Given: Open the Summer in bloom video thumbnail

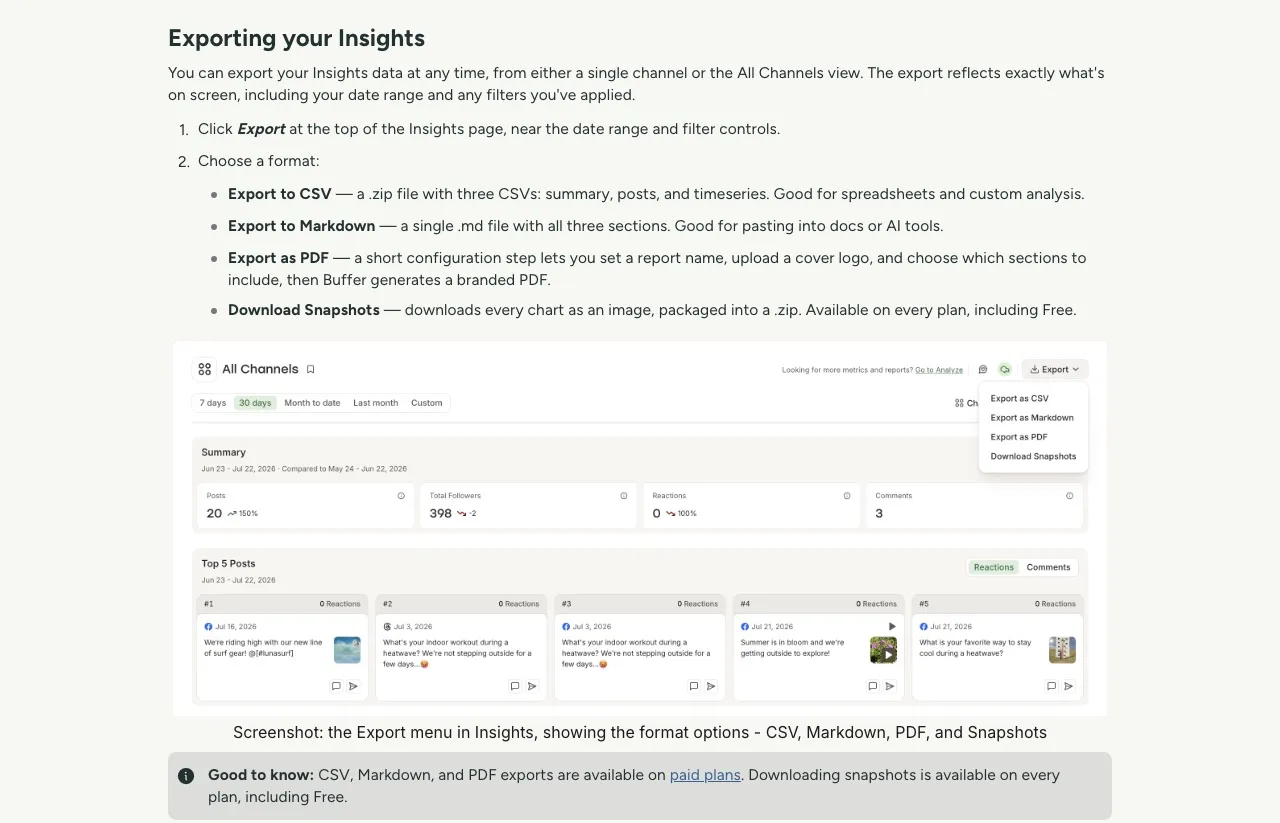Looking at the screenshot, I should coord(883,650).
